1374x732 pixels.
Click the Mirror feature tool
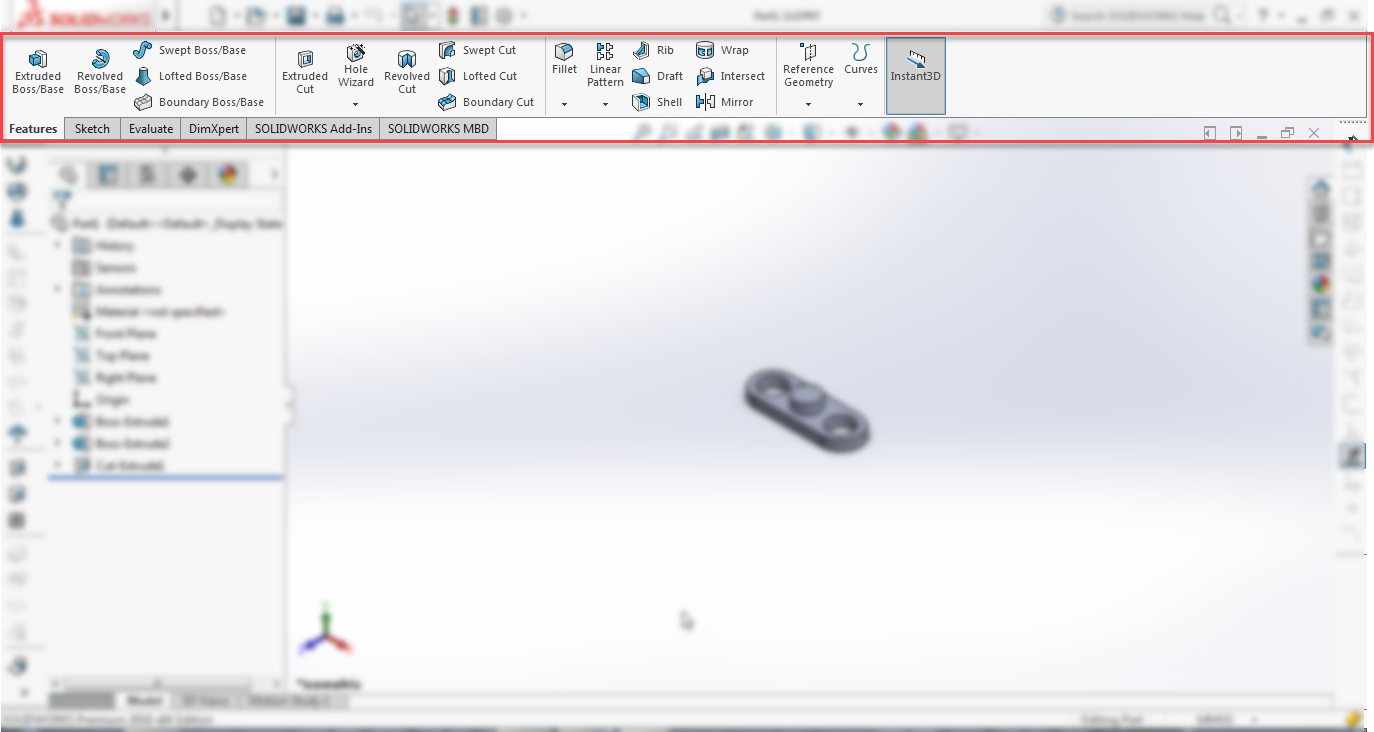pos(727,101)
